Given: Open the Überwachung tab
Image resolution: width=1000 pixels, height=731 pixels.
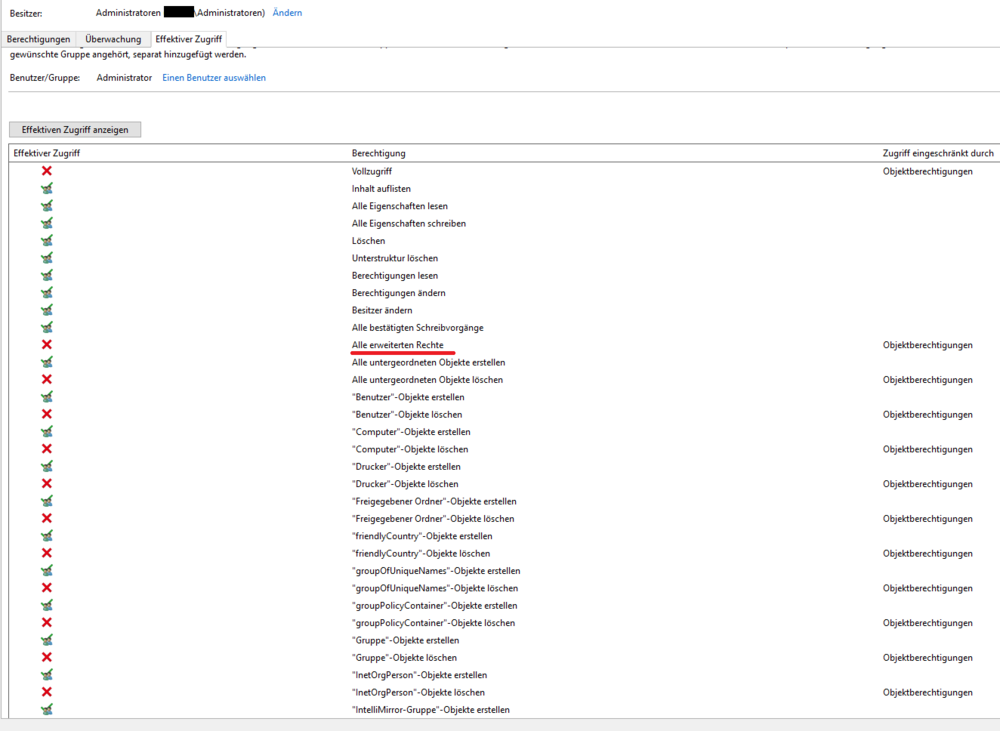Looking at the screenshot, I should tap(113, 39).
